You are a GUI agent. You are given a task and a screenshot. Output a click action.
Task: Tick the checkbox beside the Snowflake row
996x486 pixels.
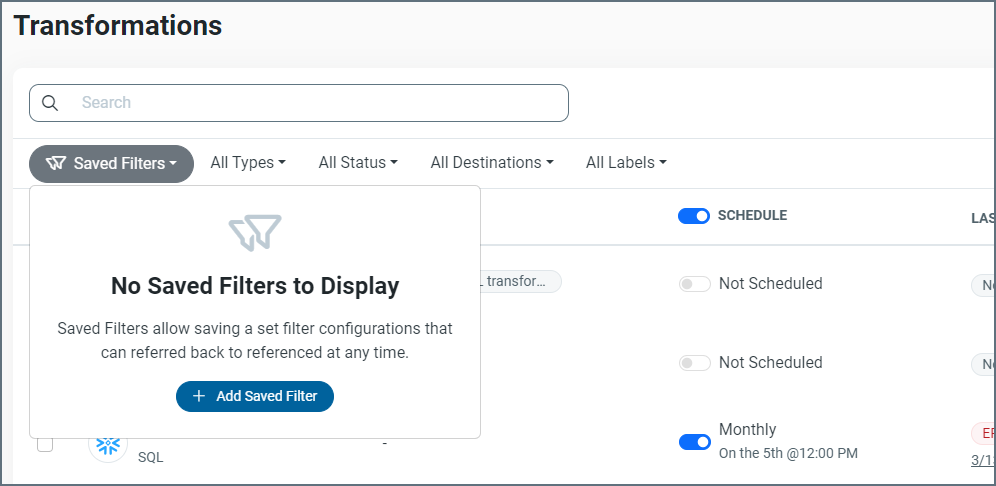[x=45, y=443]
